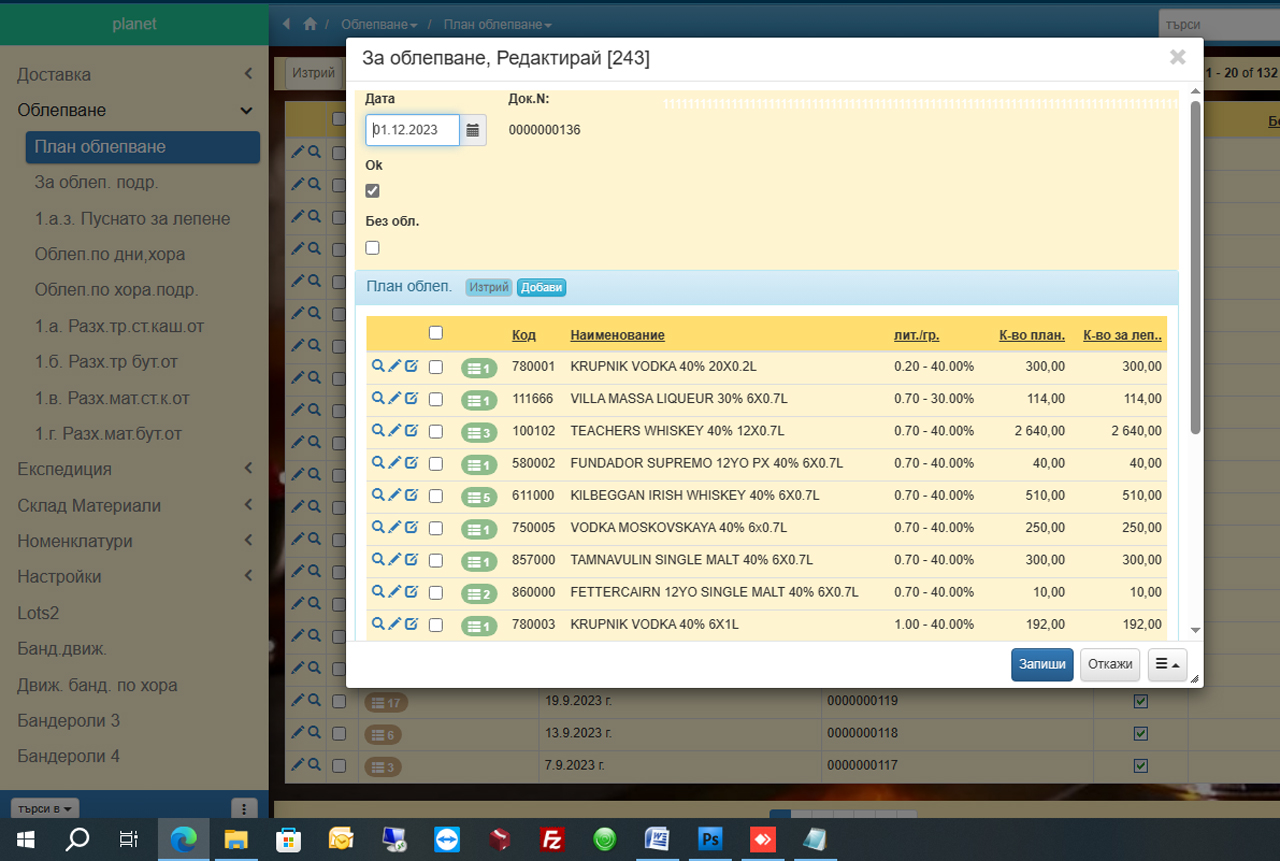Select checkbox for VILLA MASSA LIQUEUR row

click(435, 399)
